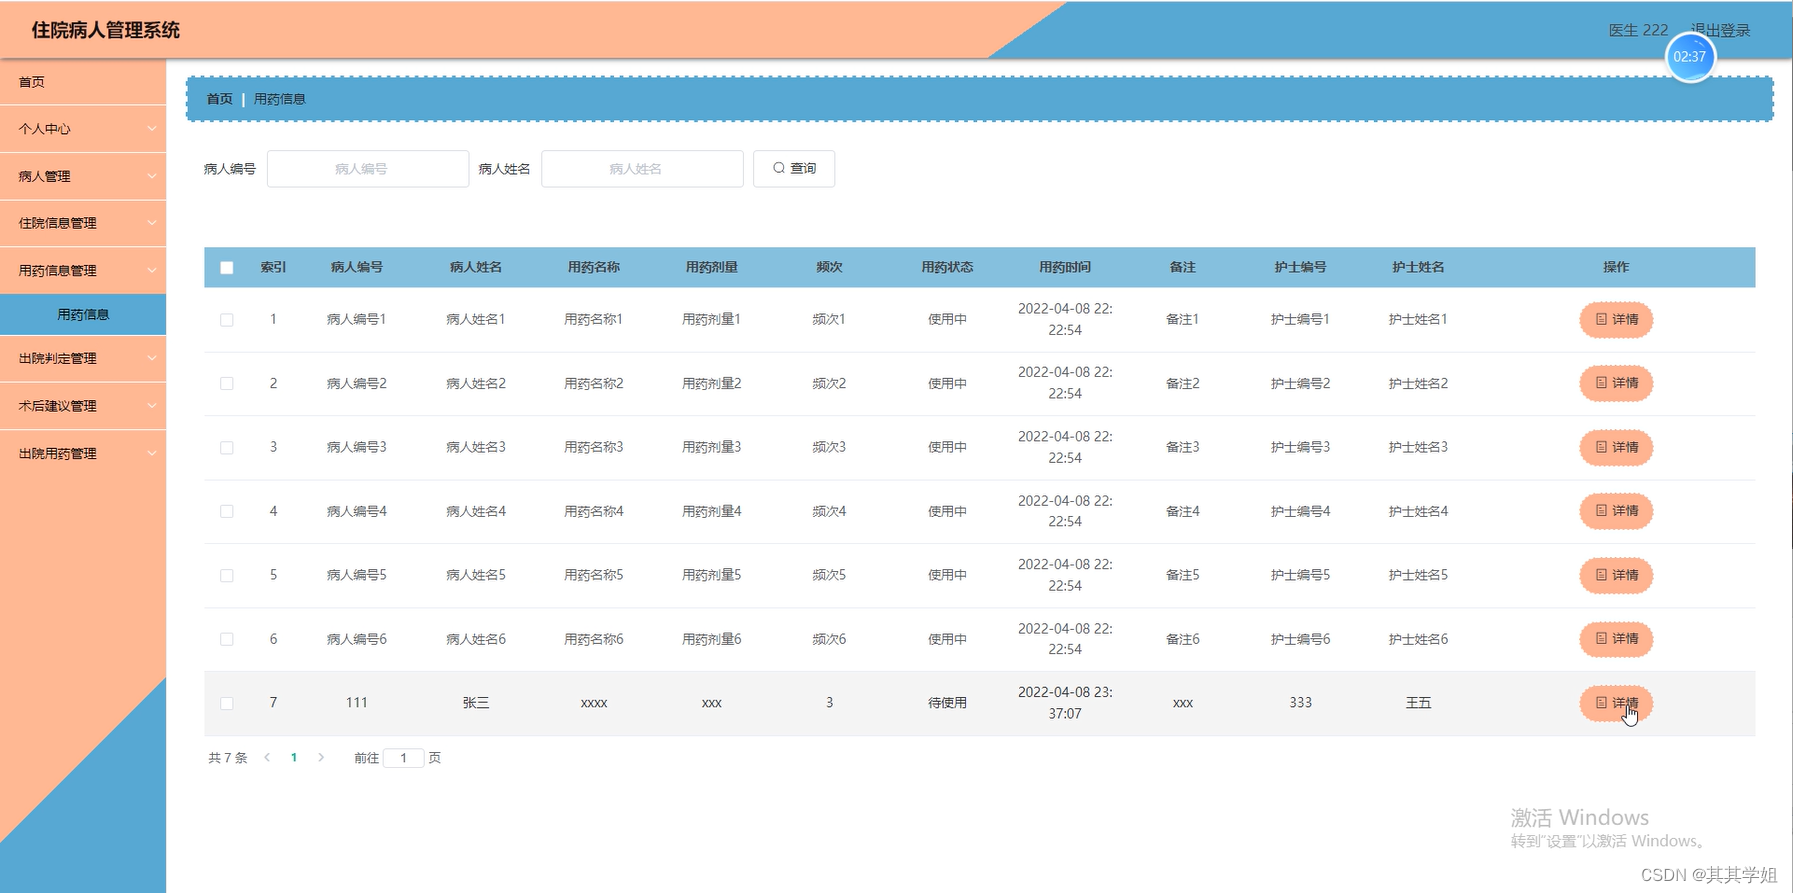Image resolution: width=1793 pixels, height=893 pixels.
Task: Click the 病人姓名1 cell
Action: click(476, 319)
